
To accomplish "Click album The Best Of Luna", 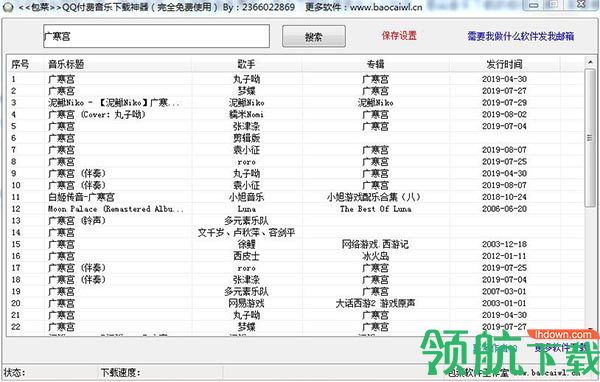I will tap(375, 209).
